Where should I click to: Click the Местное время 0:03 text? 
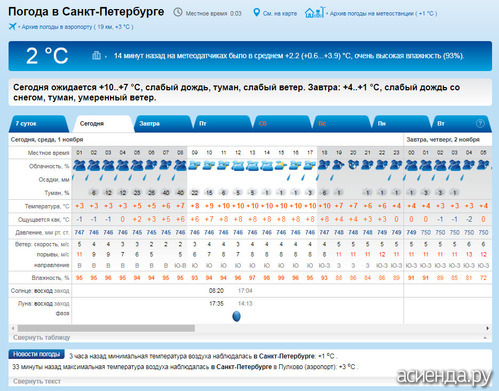point(213,14)
